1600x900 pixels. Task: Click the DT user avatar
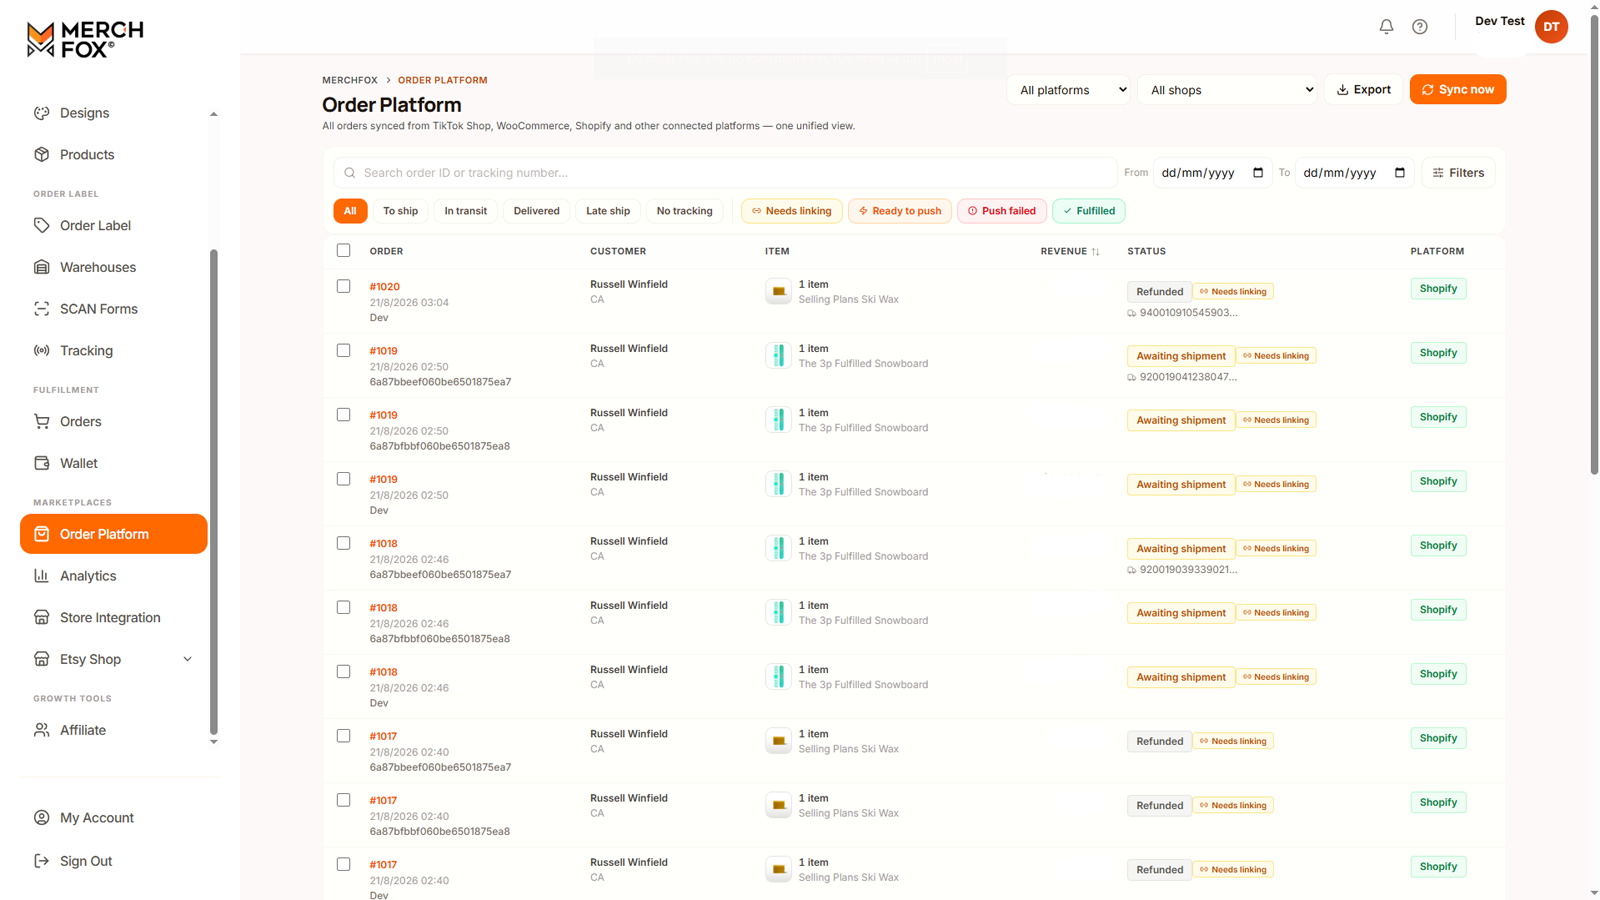click(x=1551, y=27)
